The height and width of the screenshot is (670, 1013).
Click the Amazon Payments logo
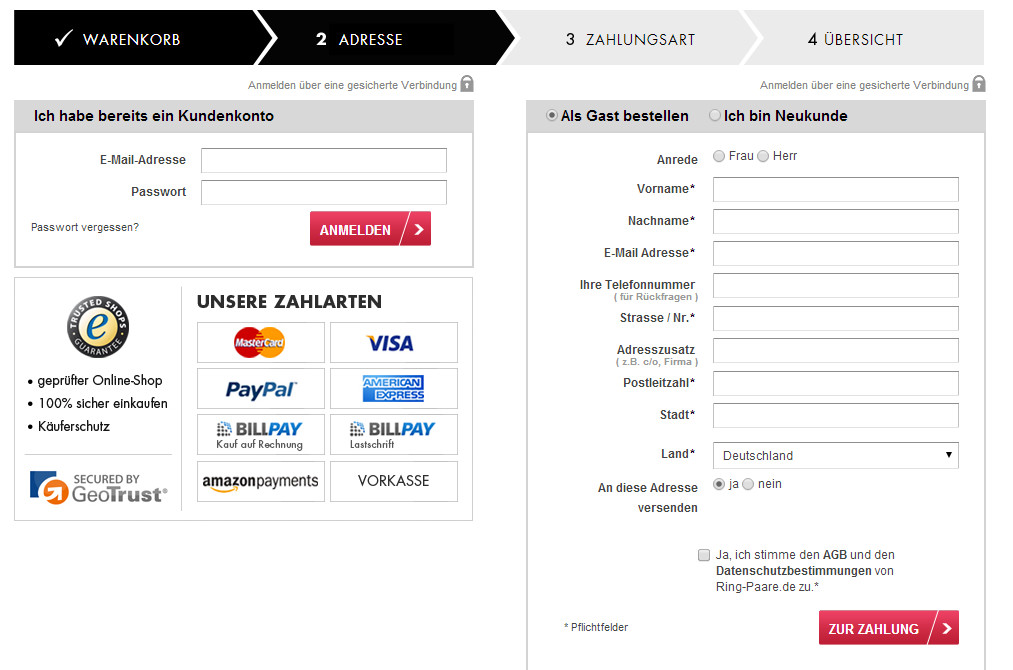point(260,481)
